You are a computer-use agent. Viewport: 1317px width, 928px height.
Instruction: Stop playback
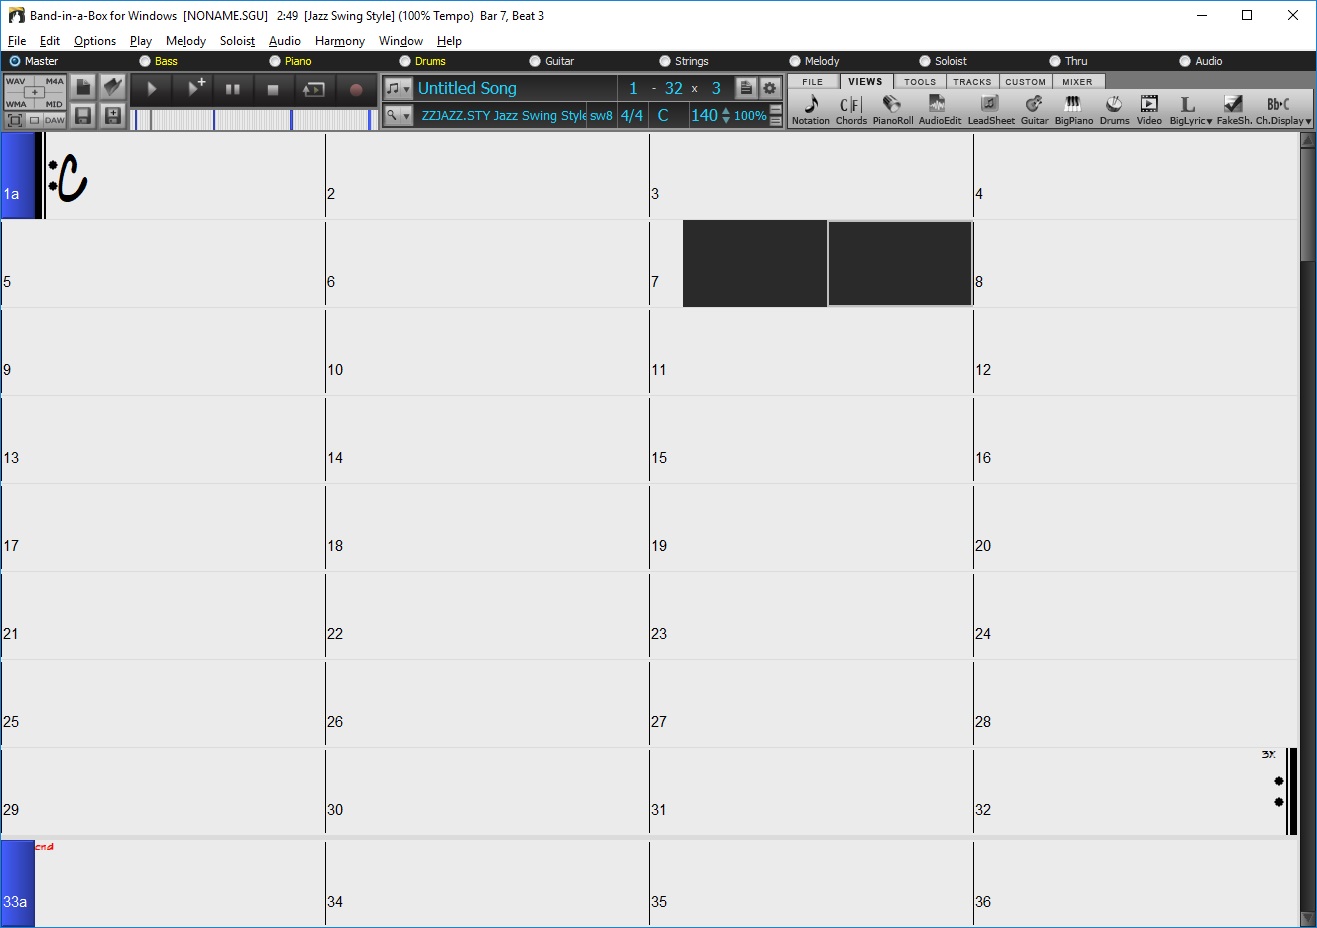(273, 89)
